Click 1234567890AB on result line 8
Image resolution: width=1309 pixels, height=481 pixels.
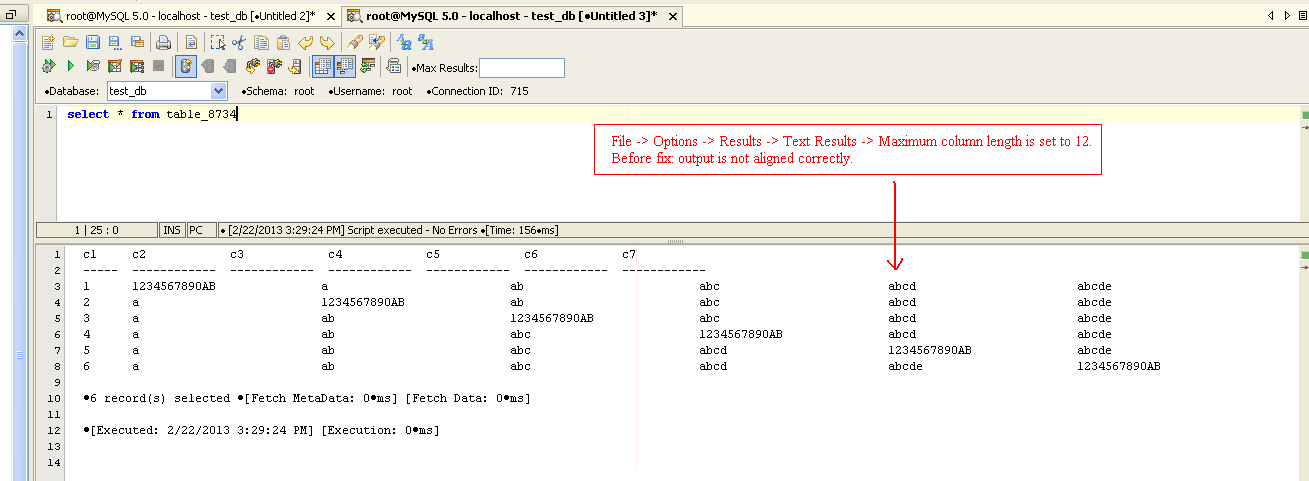[x=1119, y=366]
